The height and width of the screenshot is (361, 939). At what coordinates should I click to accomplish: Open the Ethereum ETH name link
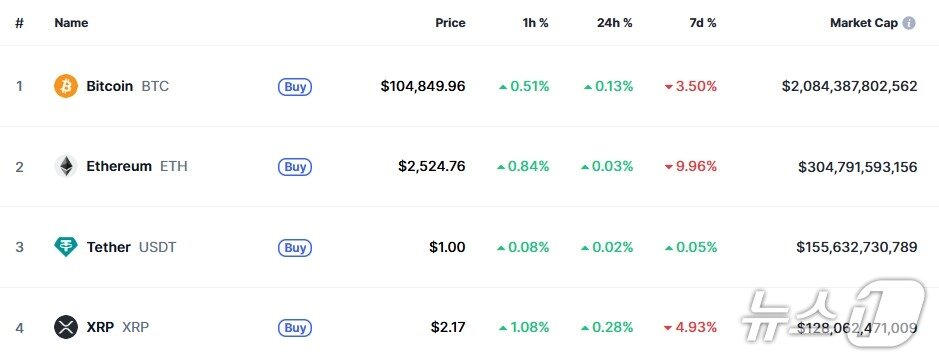point(137,166)
